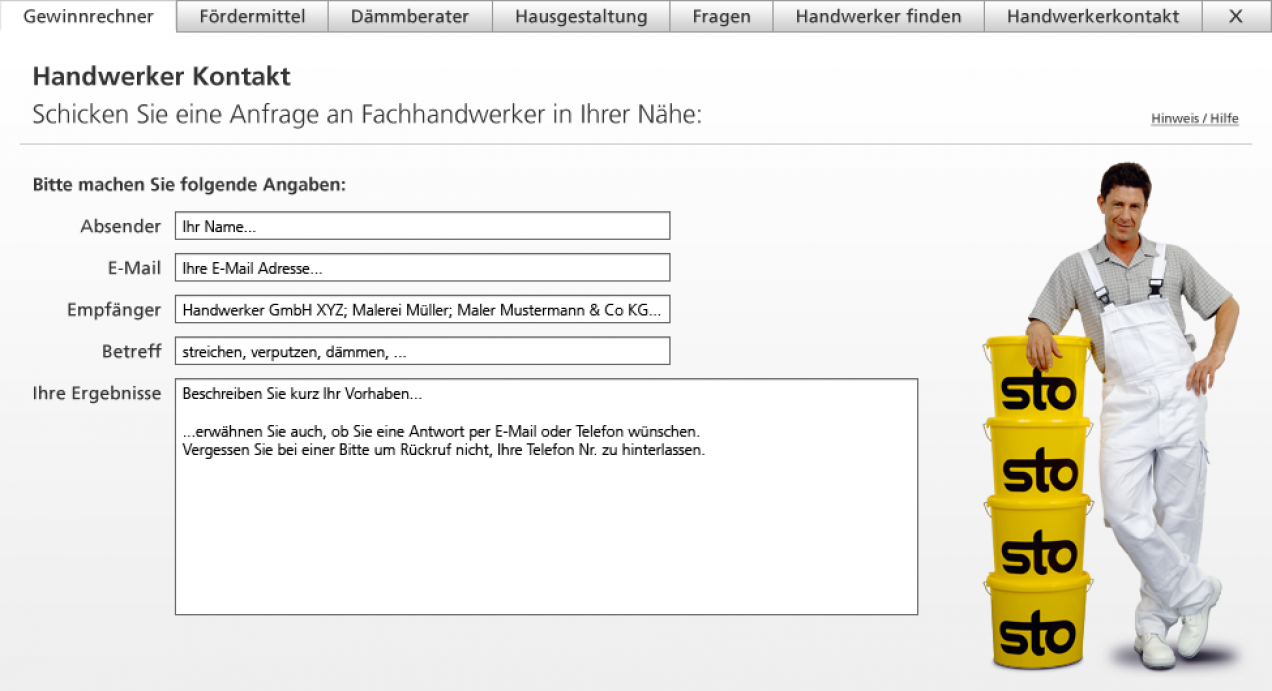Open the Handwerker finden tab
The image size is (1272, 691).
coord(877,16)
